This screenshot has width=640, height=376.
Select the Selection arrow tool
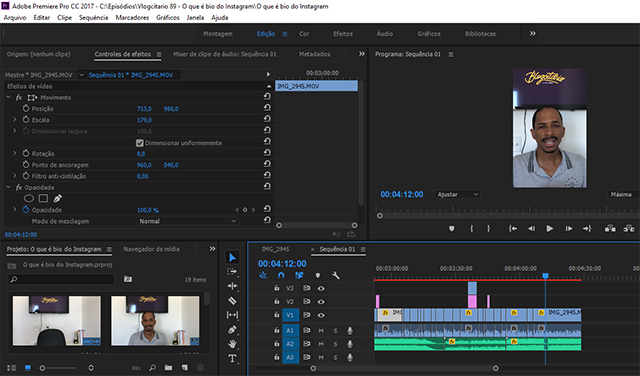(x=232, y=258)
